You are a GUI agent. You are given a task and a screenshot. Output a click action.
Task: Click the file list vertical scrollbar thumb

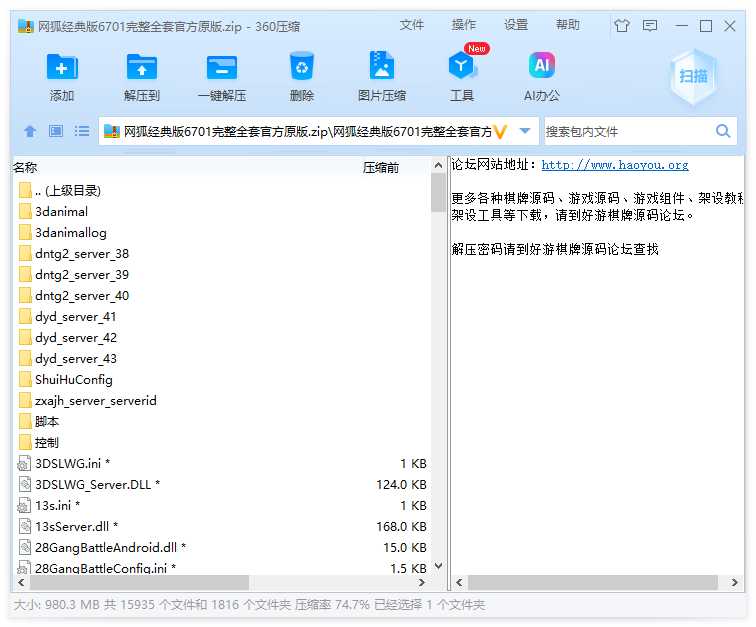pos(438,193)
